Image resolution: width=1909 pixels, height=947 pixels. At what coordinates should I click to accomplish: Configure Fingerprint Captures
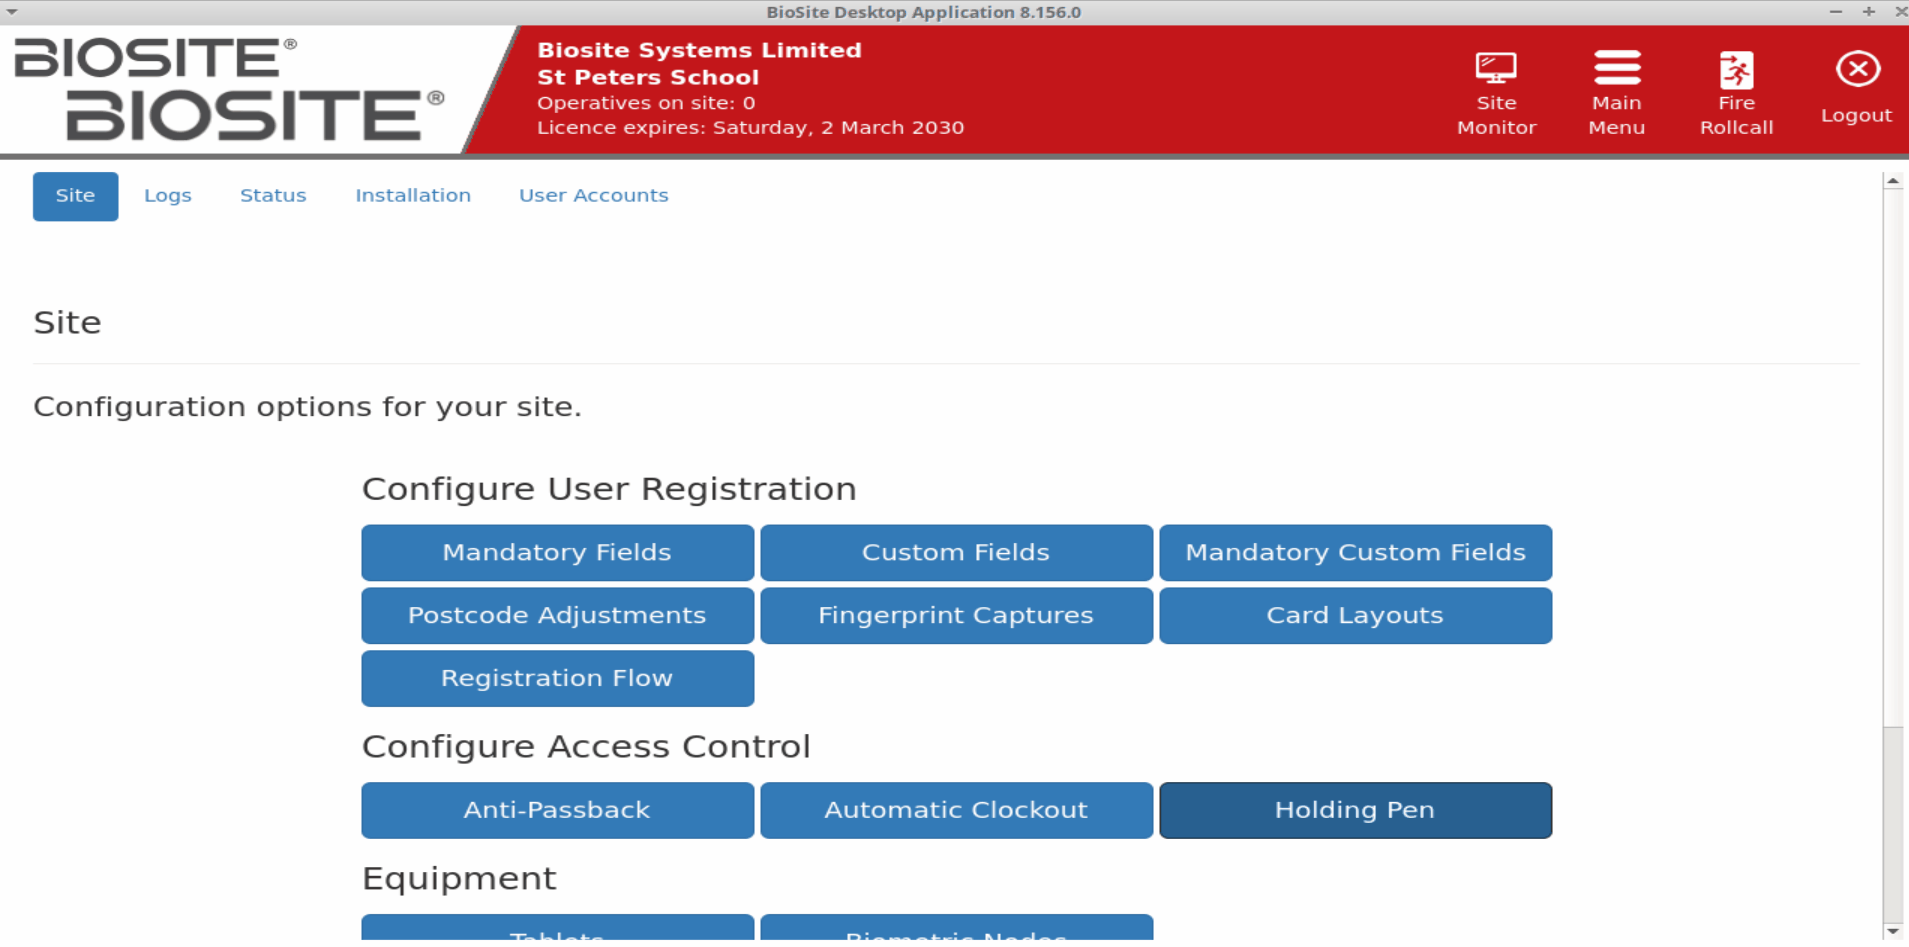pos(956,616)
